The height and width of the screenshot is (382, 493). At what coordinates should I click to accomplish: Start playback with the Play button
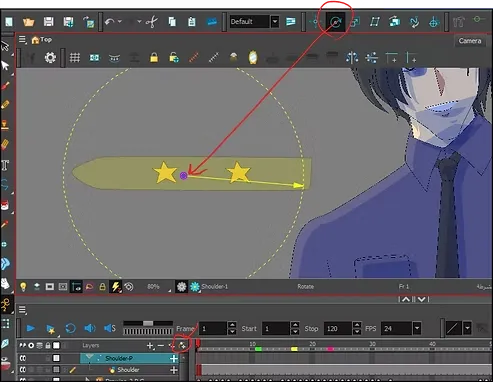click(30, 329)
